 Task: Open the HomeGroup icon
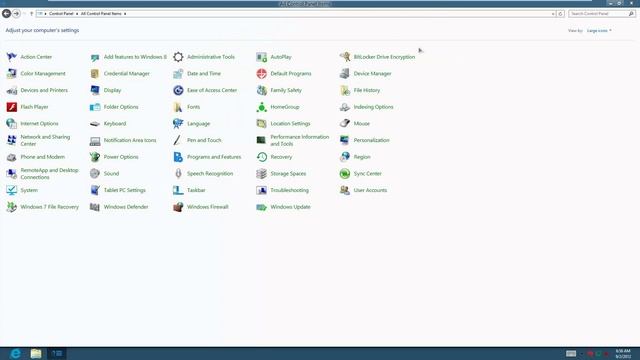261,107
